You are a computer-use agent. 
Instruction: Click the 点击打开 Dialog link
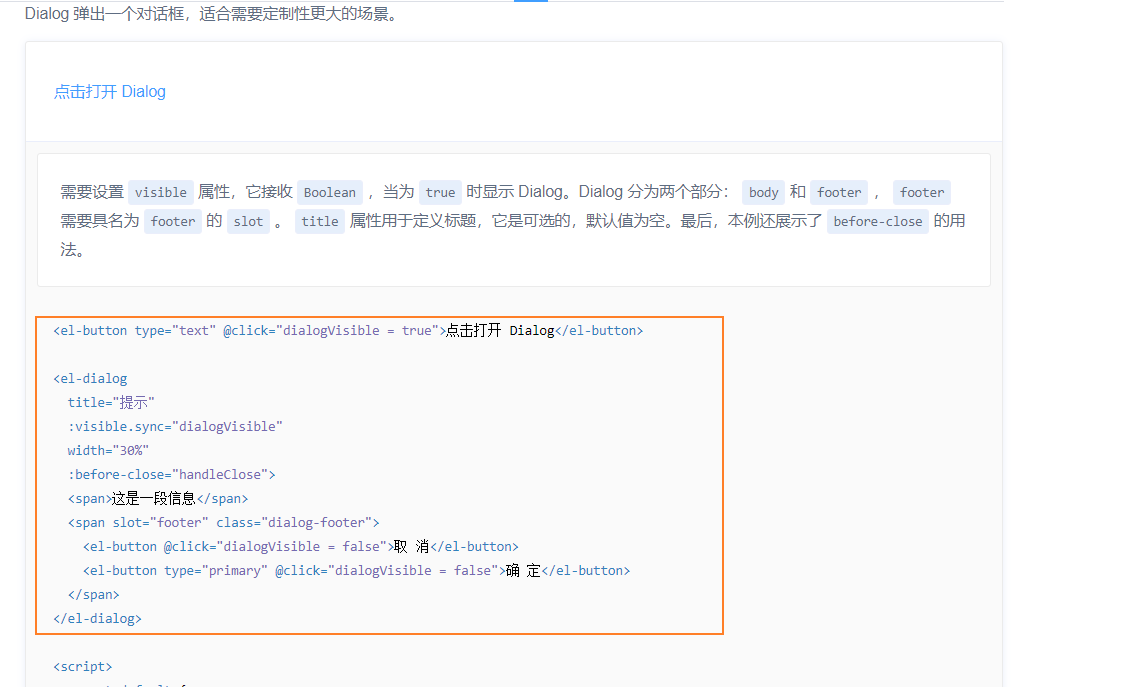[x=110, y=92]
